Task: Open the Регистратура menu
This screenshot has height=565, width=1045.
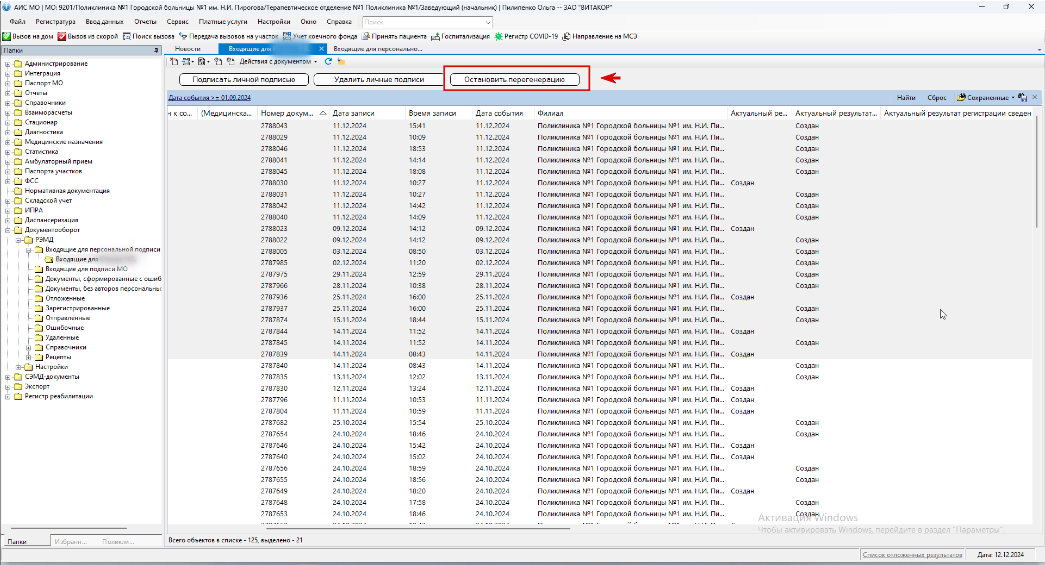Action: coord(55,22)
